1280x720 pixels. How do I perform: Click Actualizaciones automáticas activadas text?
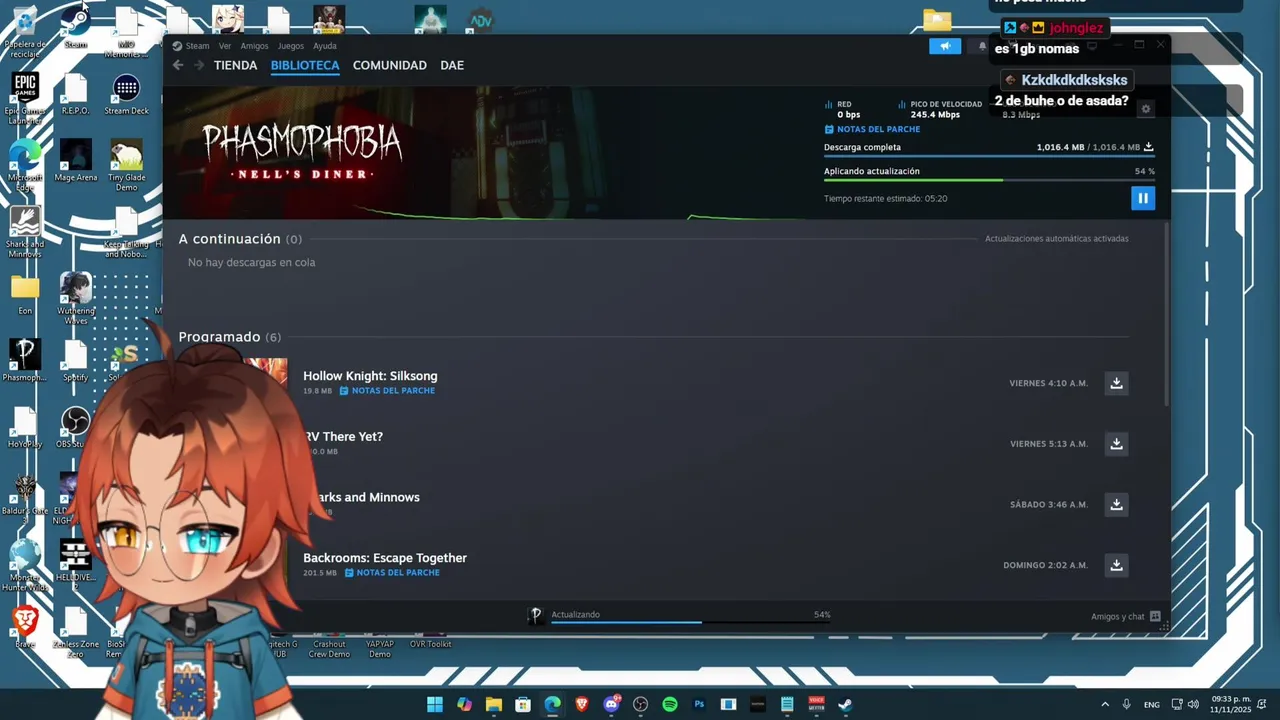pos(1057,239)
